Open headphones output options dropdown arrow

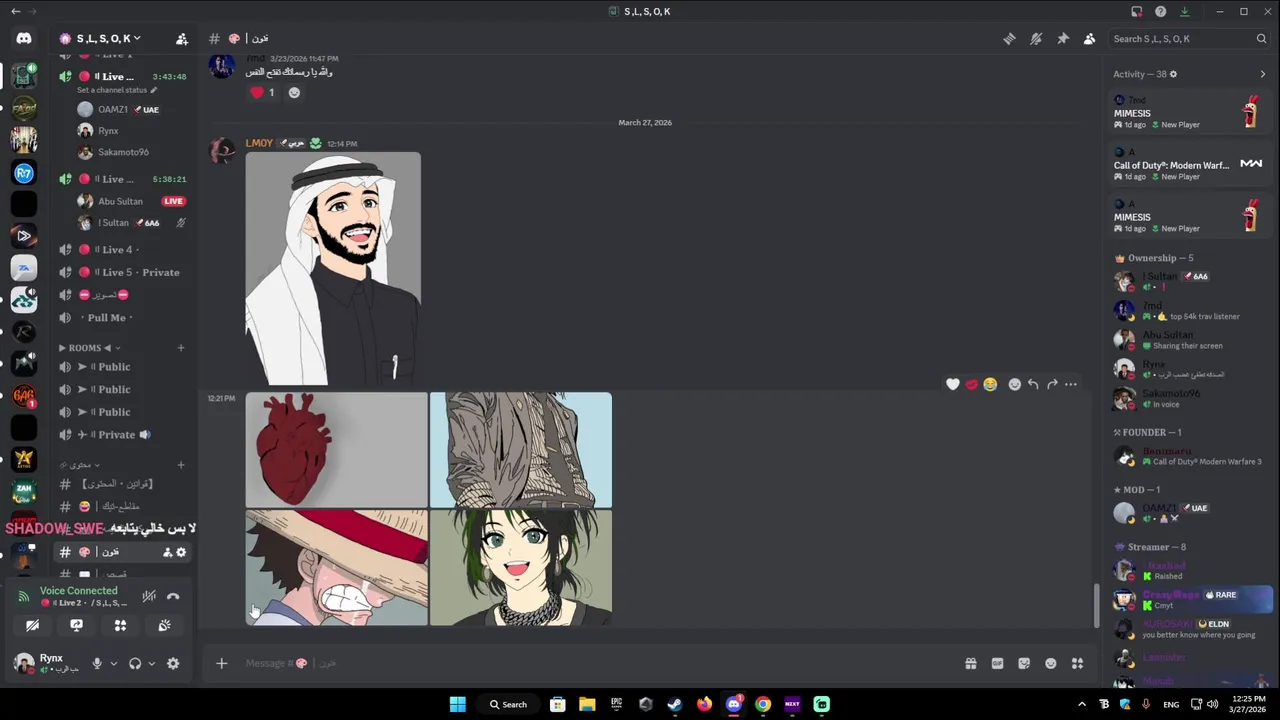151,663
